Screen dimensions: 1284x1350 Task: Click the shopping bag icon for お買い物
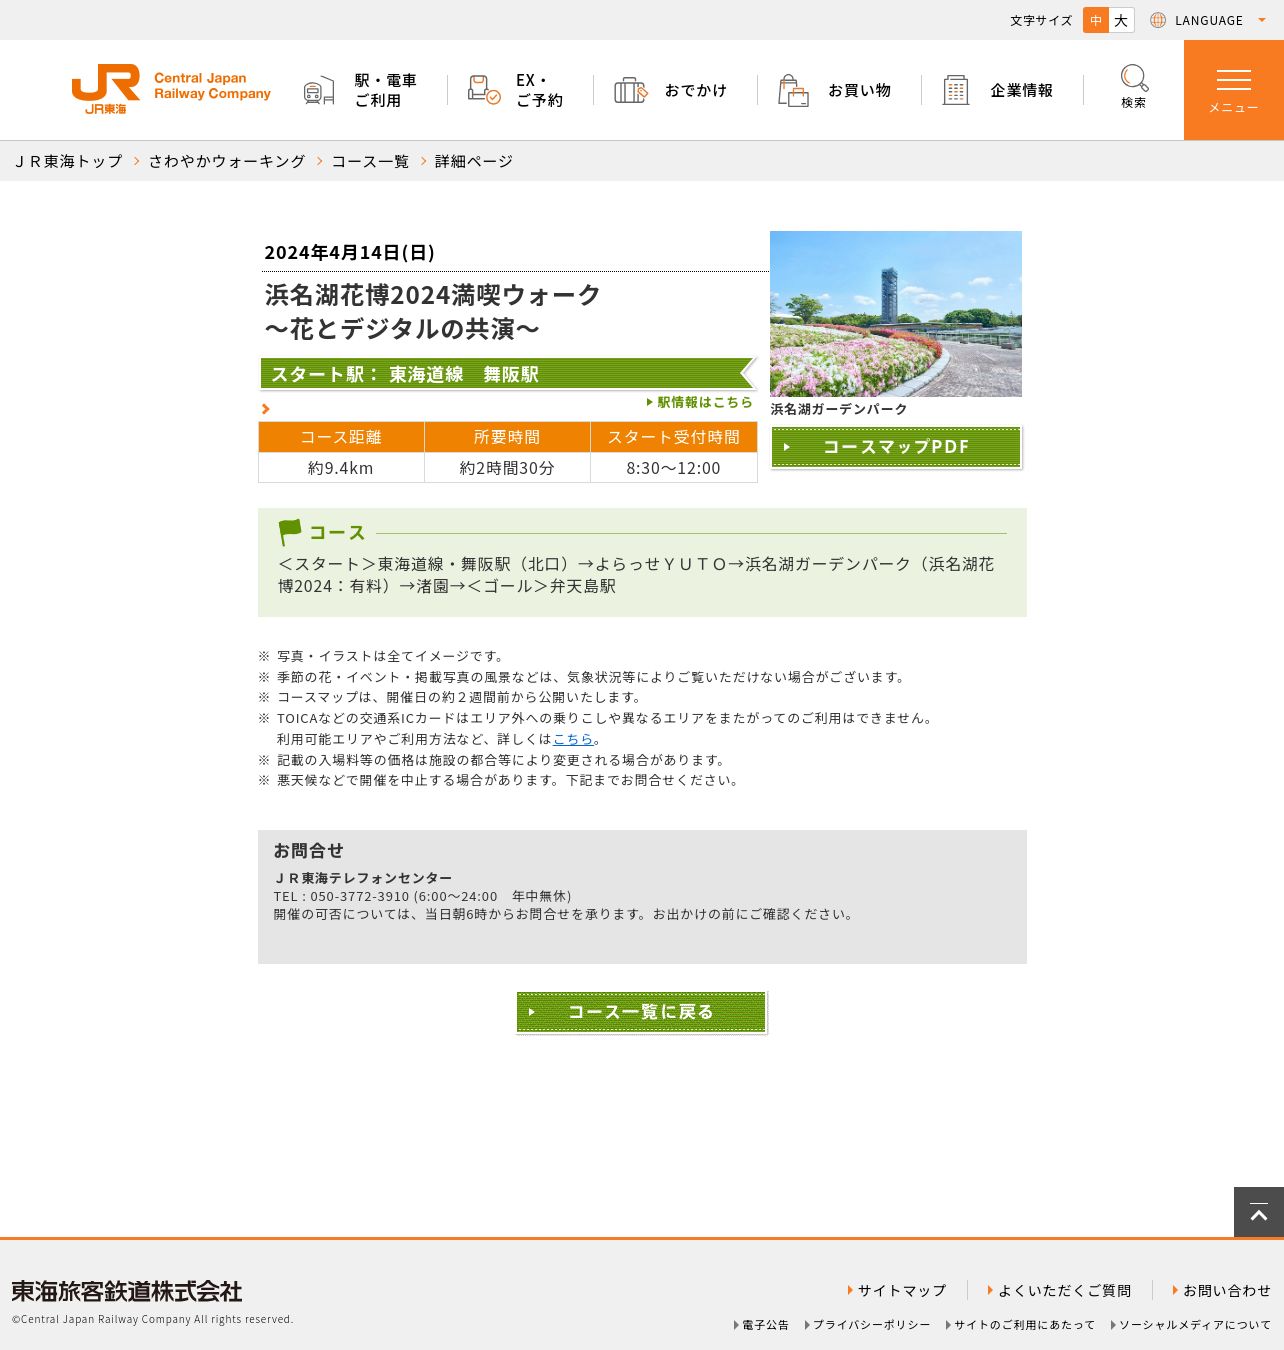(x=793, y=90)
